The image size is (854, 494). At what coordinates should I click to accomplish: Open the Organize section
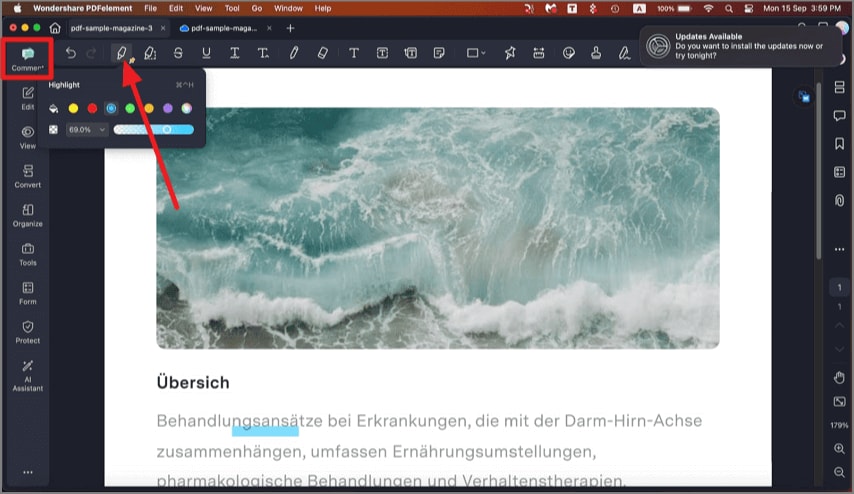click(28, 216)
